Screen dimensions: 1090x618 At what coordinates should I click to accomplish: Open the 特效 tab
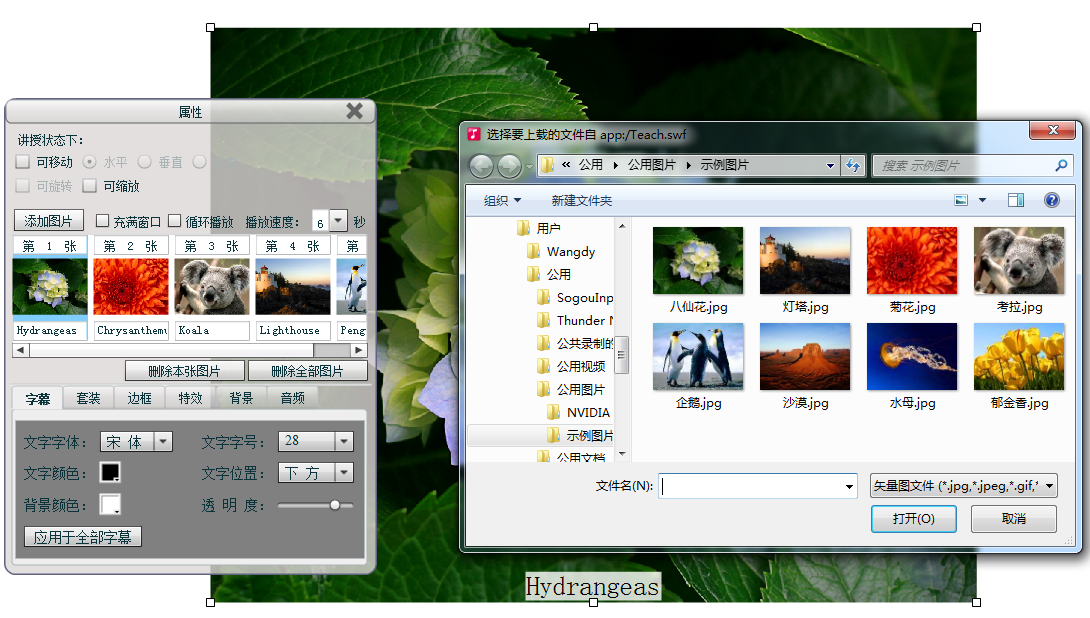(x=190, y=398)
